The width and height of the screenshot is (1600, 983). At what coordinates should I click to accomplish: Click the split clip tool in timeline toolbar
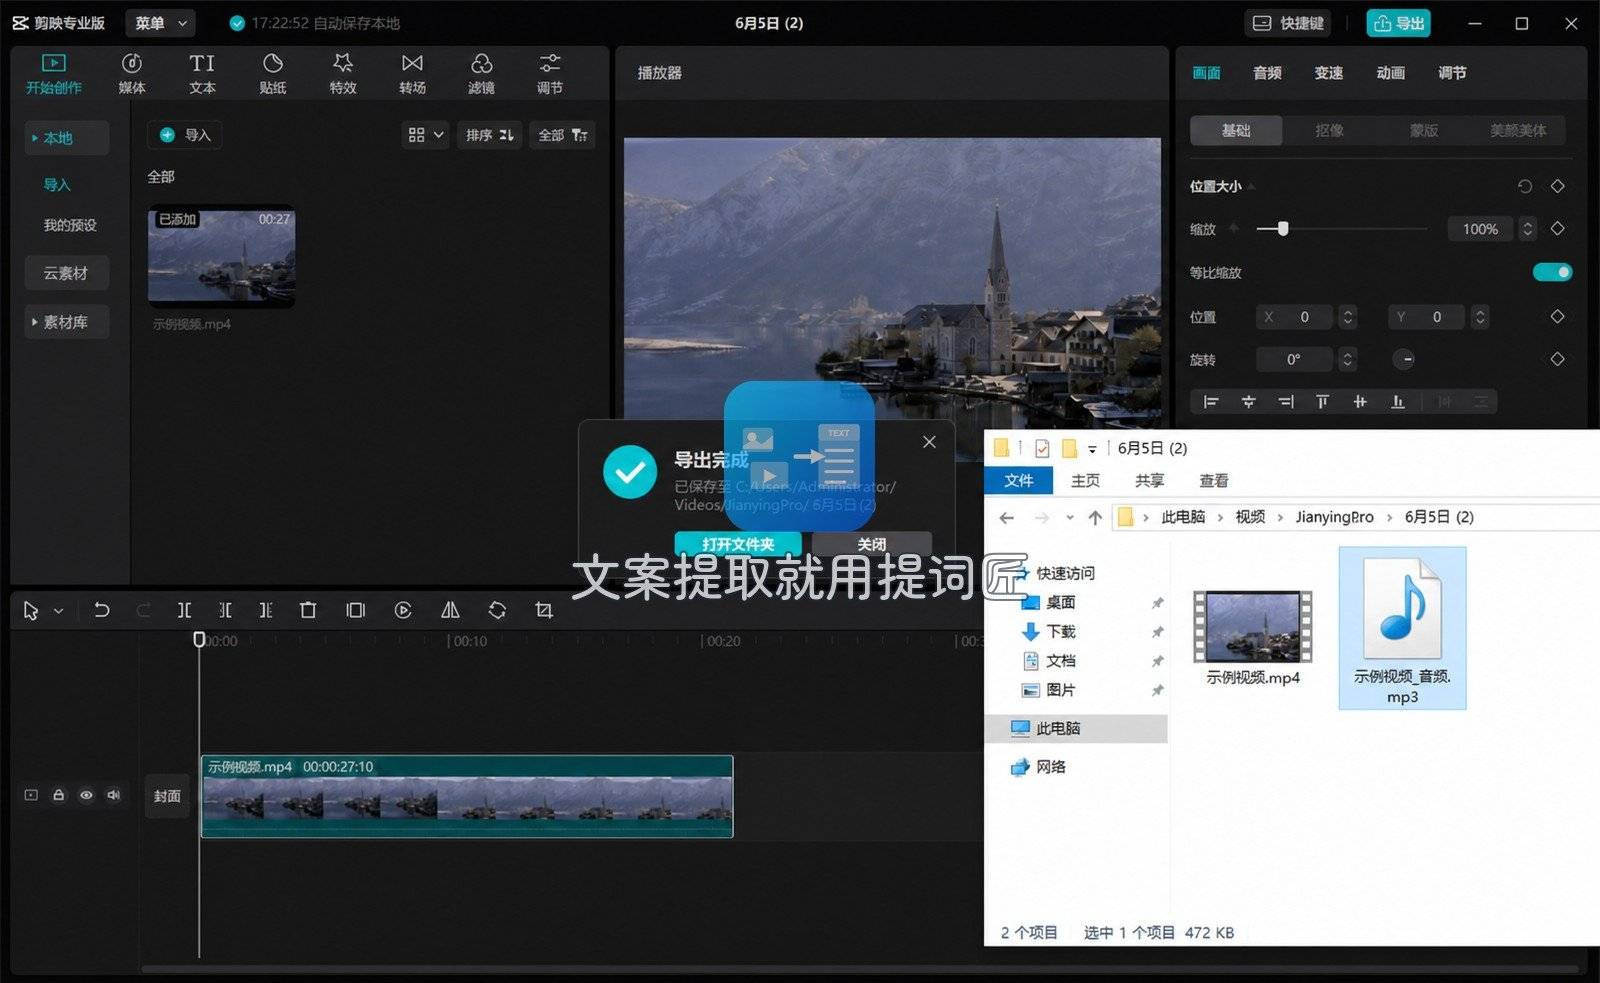click(184, 610)
